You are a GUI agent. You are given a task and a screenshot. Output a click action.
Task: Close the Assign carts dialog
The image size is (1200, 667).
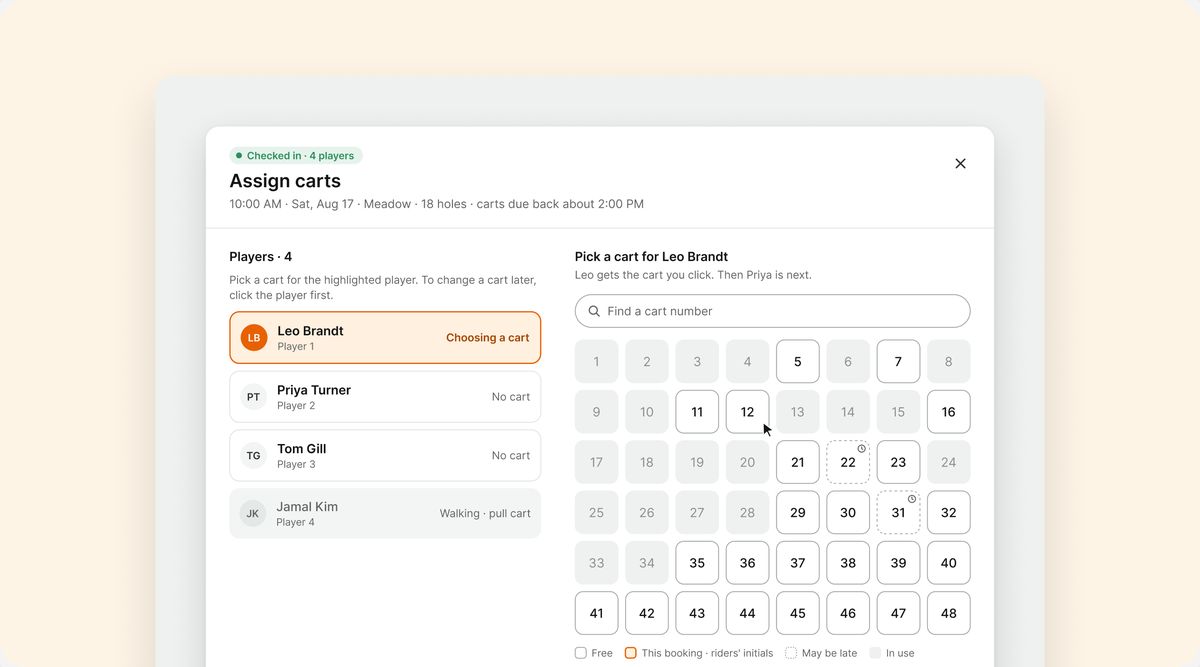pos(960,164)
